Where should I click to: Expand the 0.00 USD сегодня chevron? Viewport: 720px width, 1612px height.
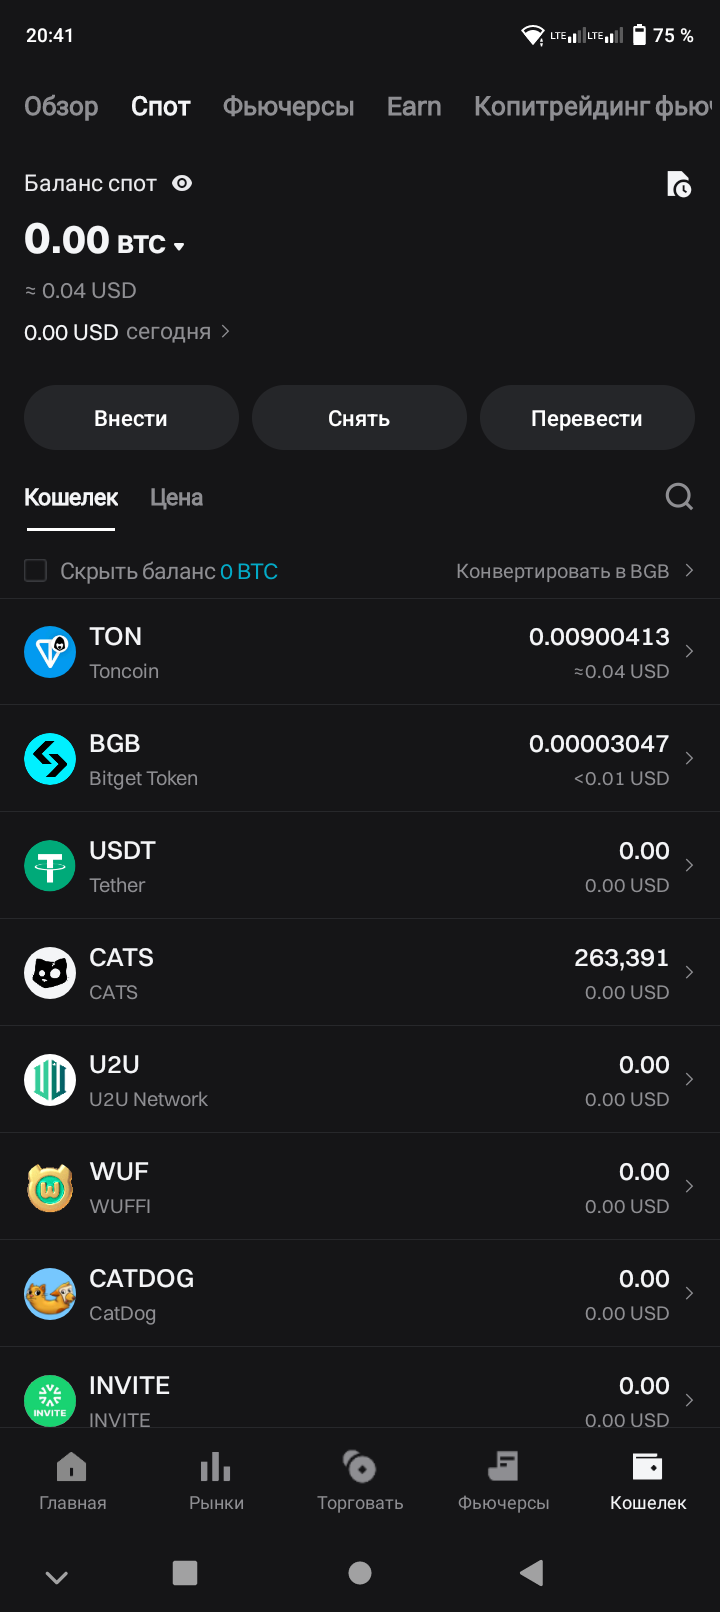point(225,331)
